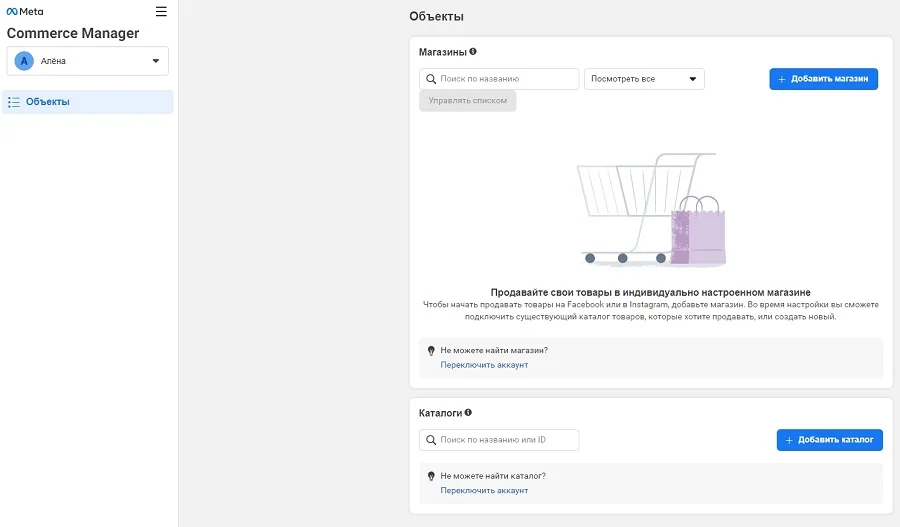The image size is (900, 527).
Task: Click lightbulb icon beside 'Не можете найти каталог?'
Action: pos(432,476)
